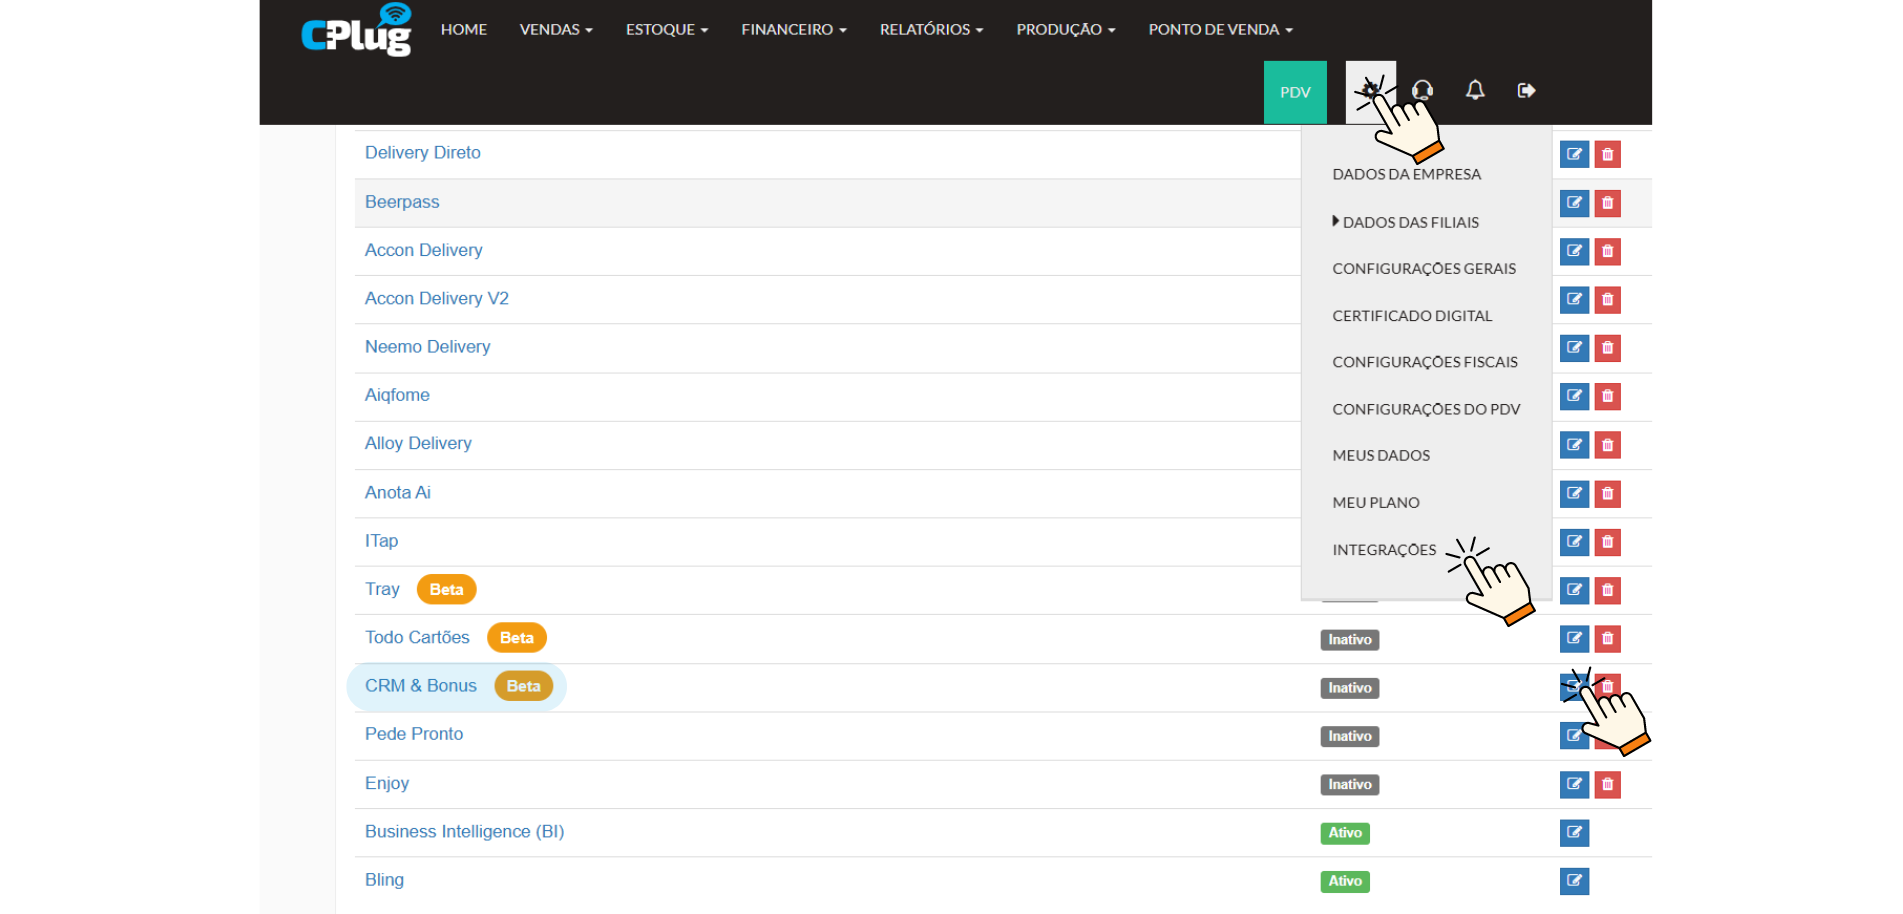Screen dimensions: 1903x914
Task: Open the RELATÓRIOS dropdown menu
Action: 931,30
